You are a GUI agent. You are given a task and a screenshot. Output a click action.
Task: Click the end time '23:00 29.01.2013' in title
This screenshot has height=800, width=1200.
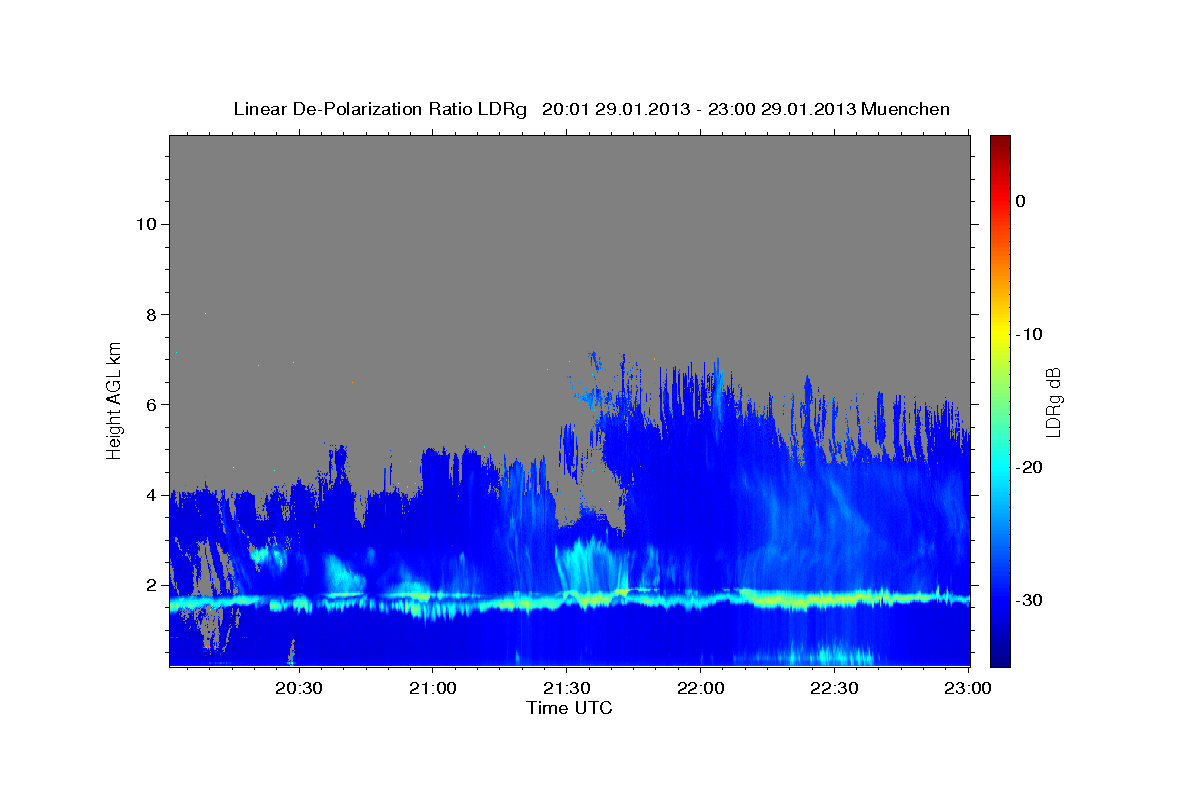782,109
